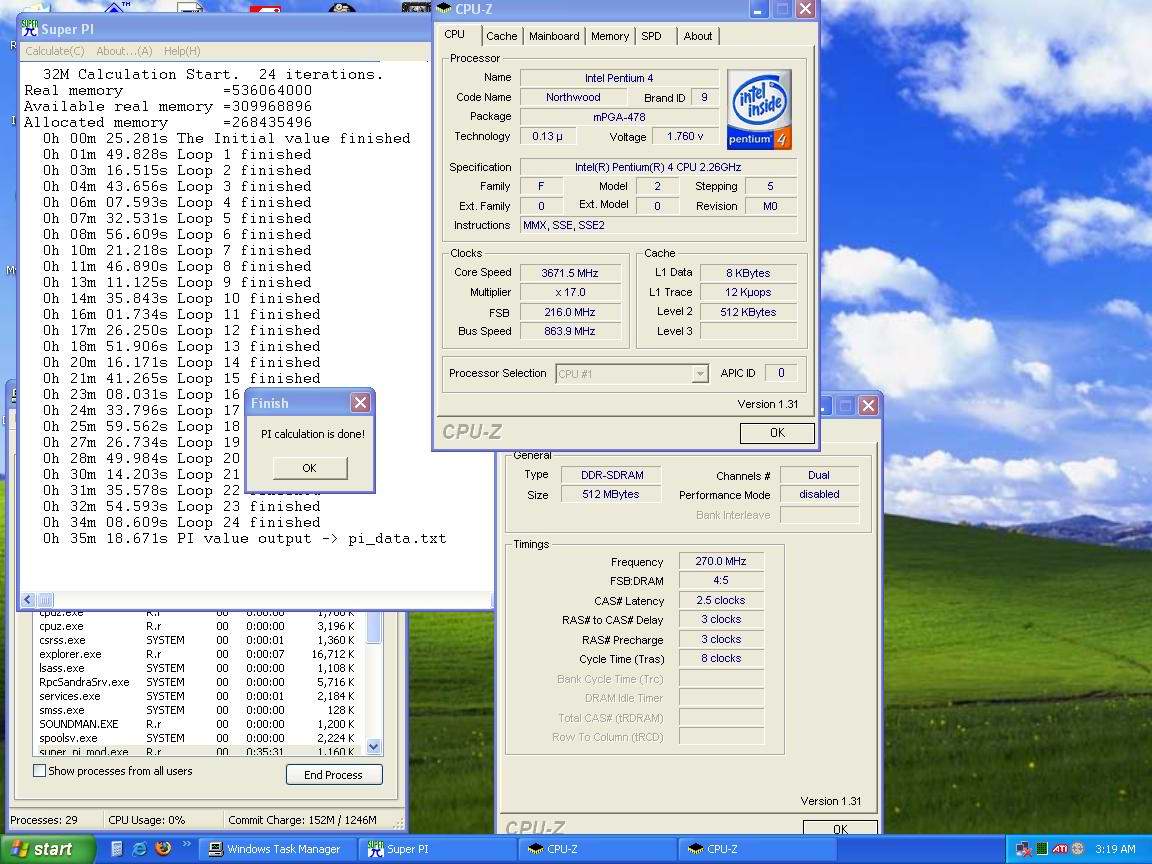
Task: Click the 3:19 AM system clock
Action: (x=1115, y=849)
